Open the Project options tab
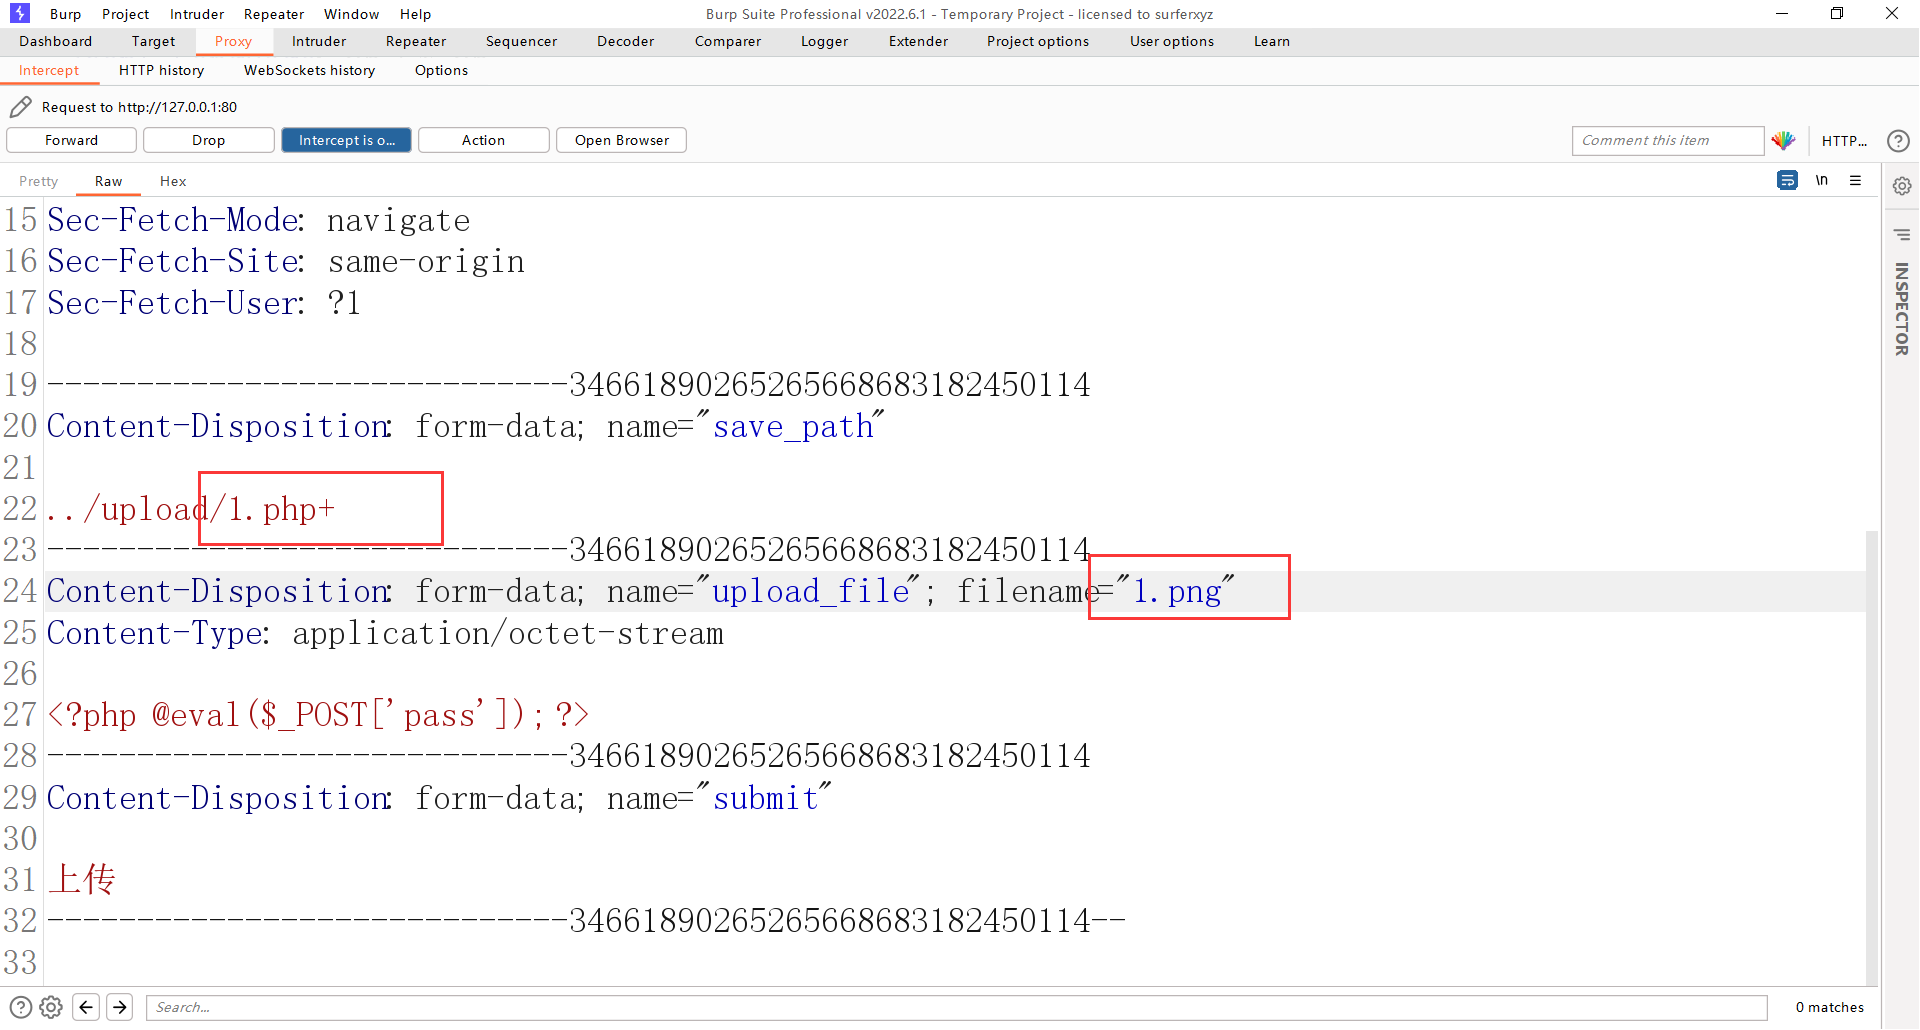The image size is (1920, 1030). click(1038, 41)
